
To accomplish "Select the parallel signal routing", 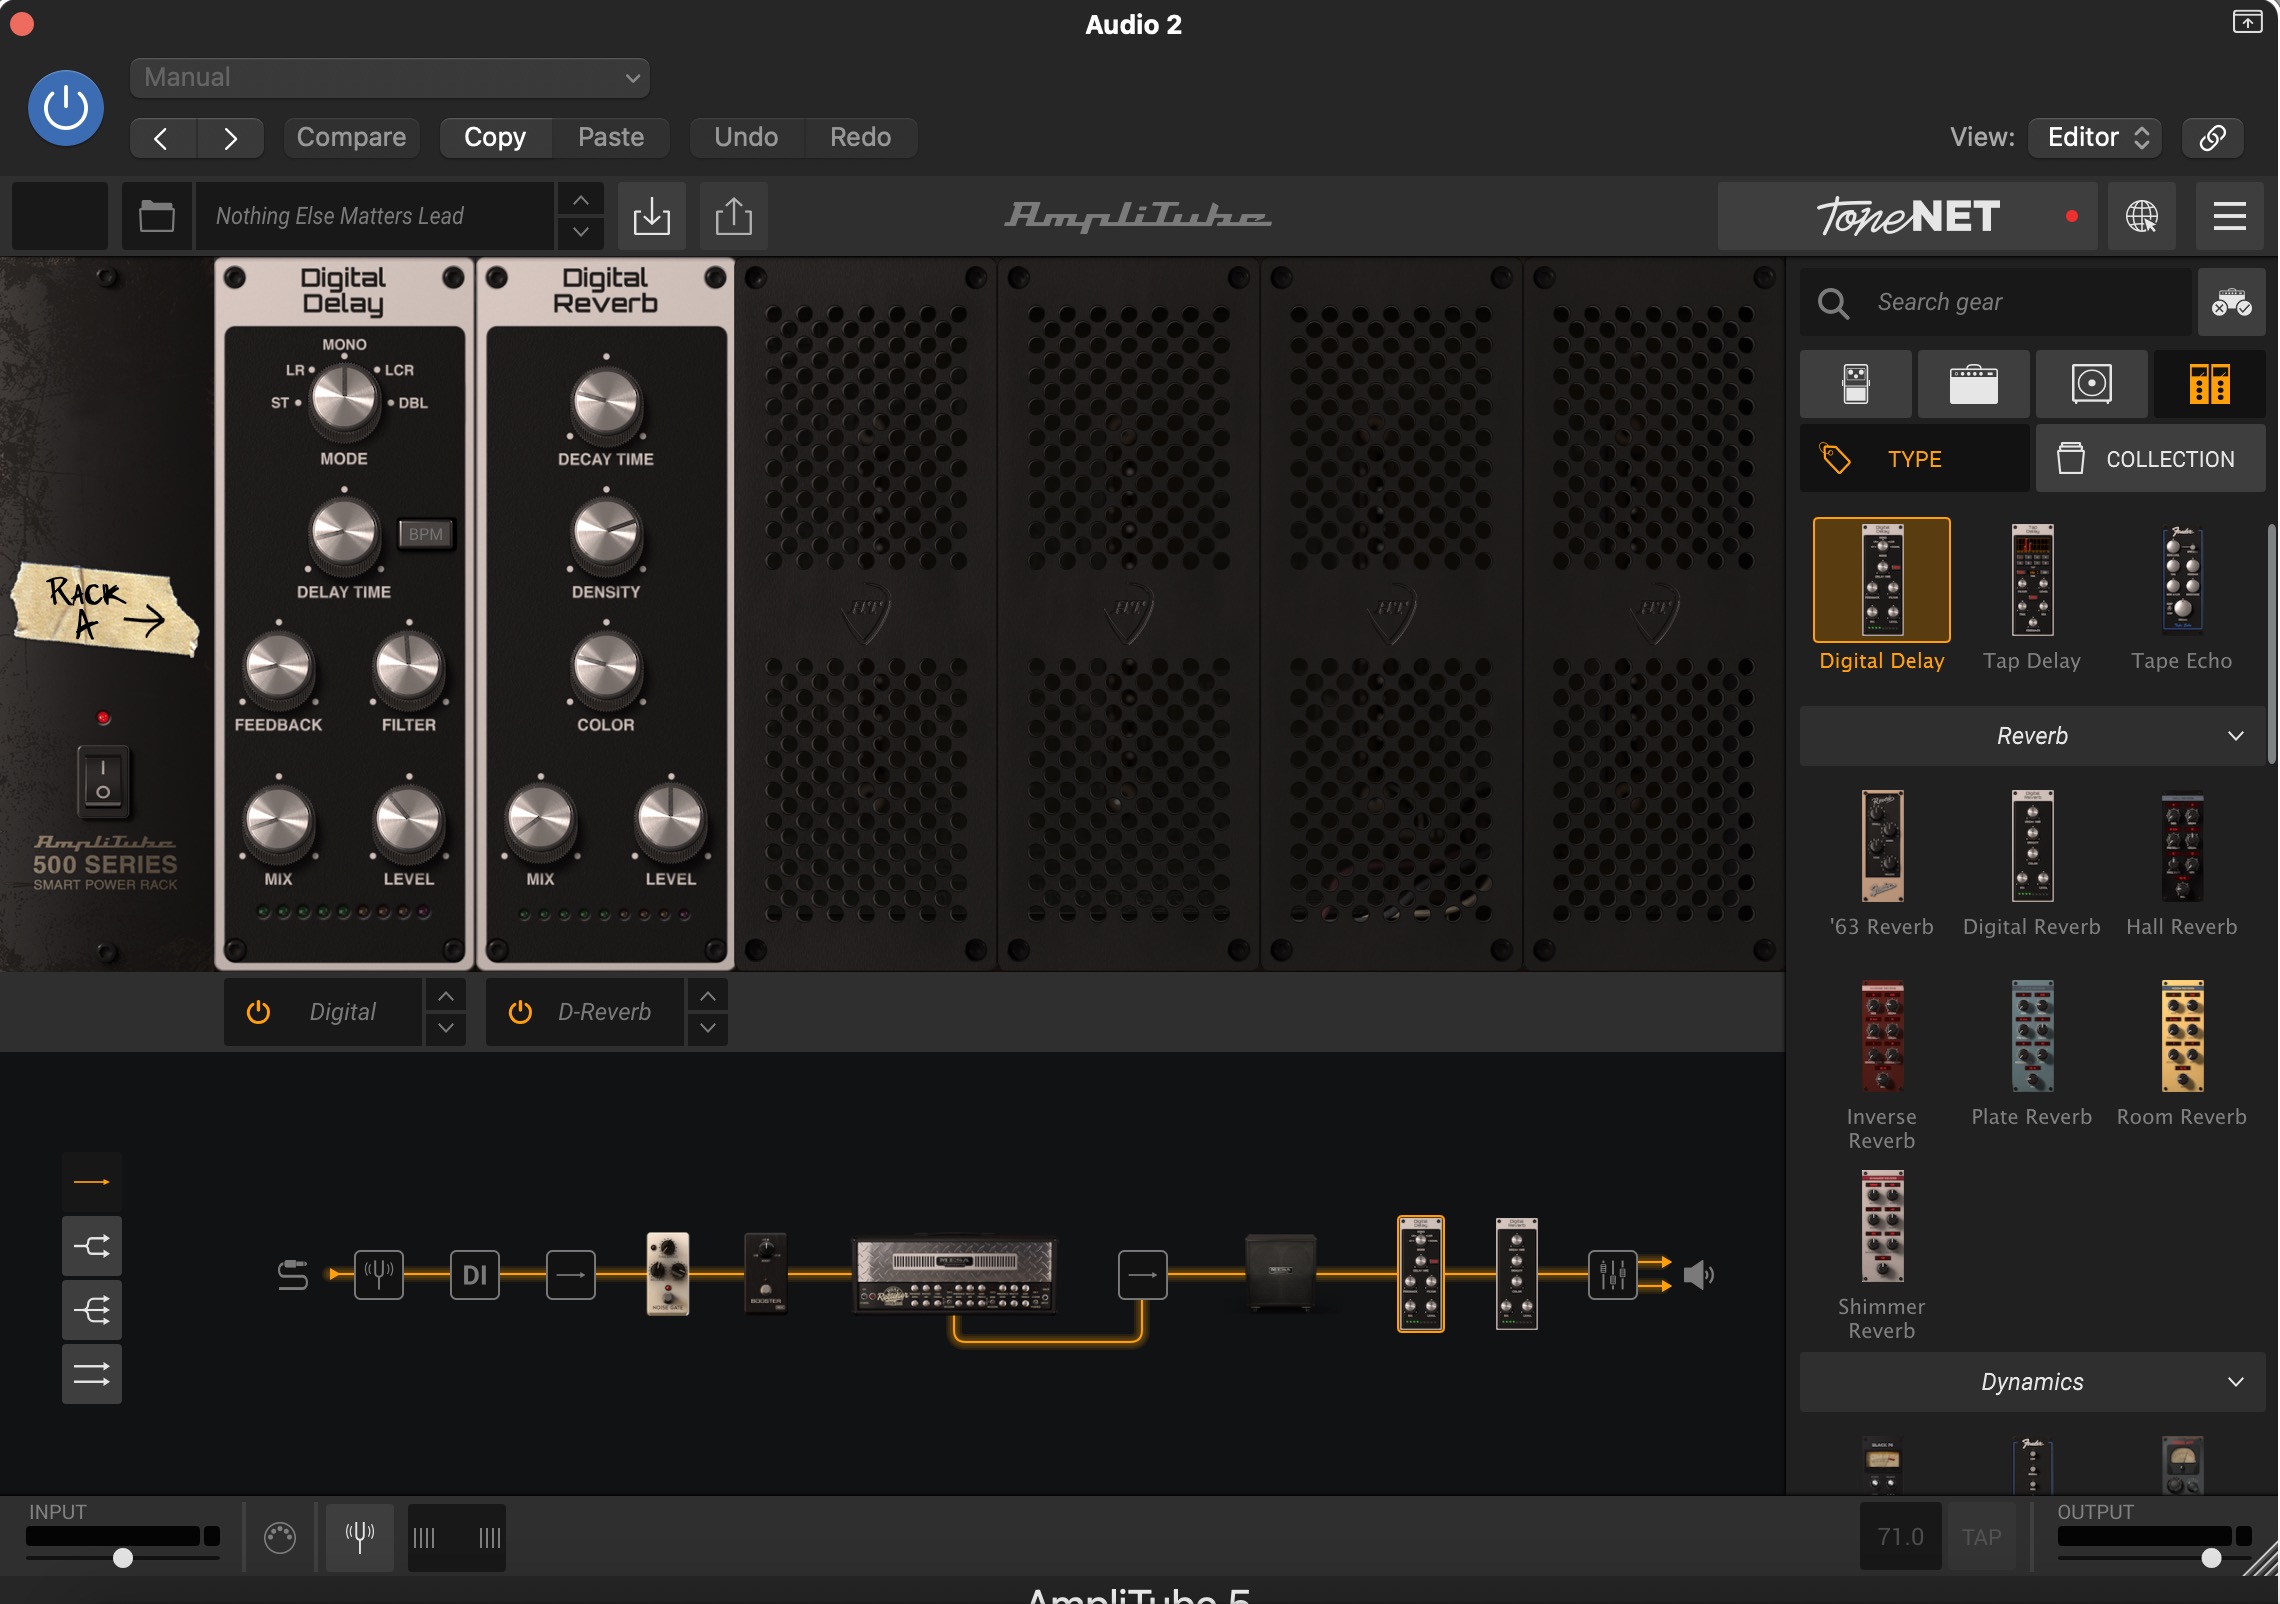I will pyautogui.click(x=92, y=1374).
